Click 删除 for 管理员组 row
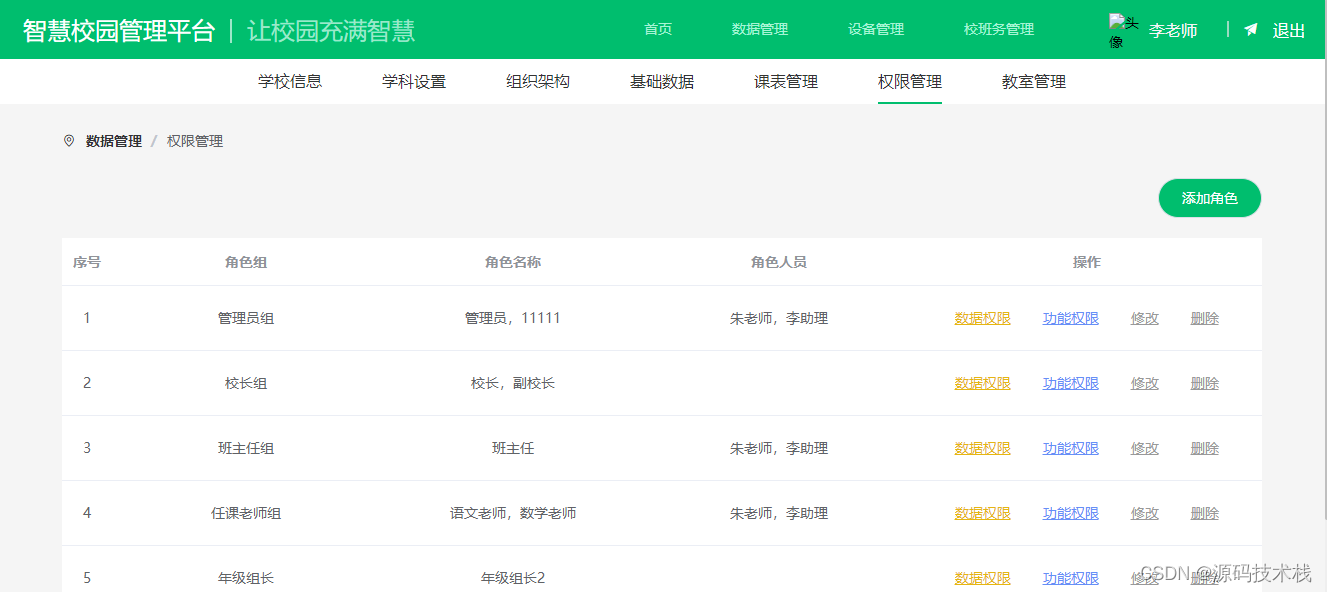Image resolution: width=1327 pixels, height=592 pixels. 1205,318
